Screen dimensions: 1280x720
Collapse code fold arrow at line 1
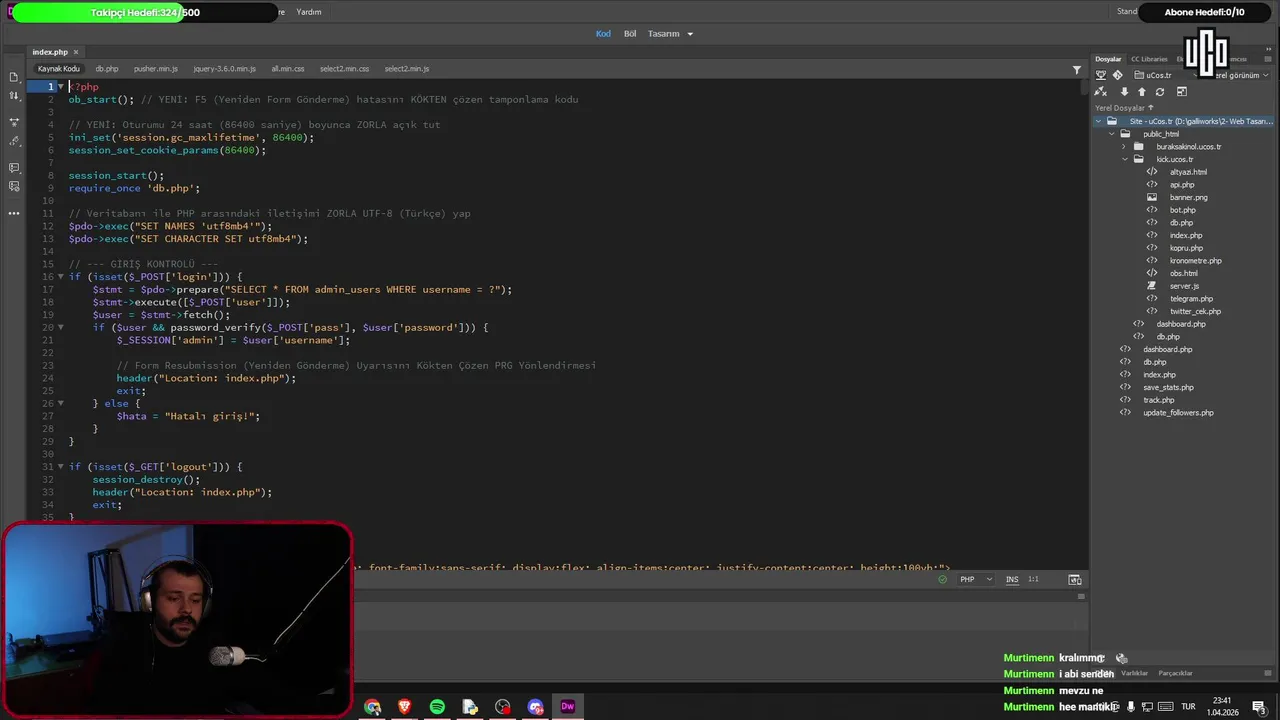point(60,87)
